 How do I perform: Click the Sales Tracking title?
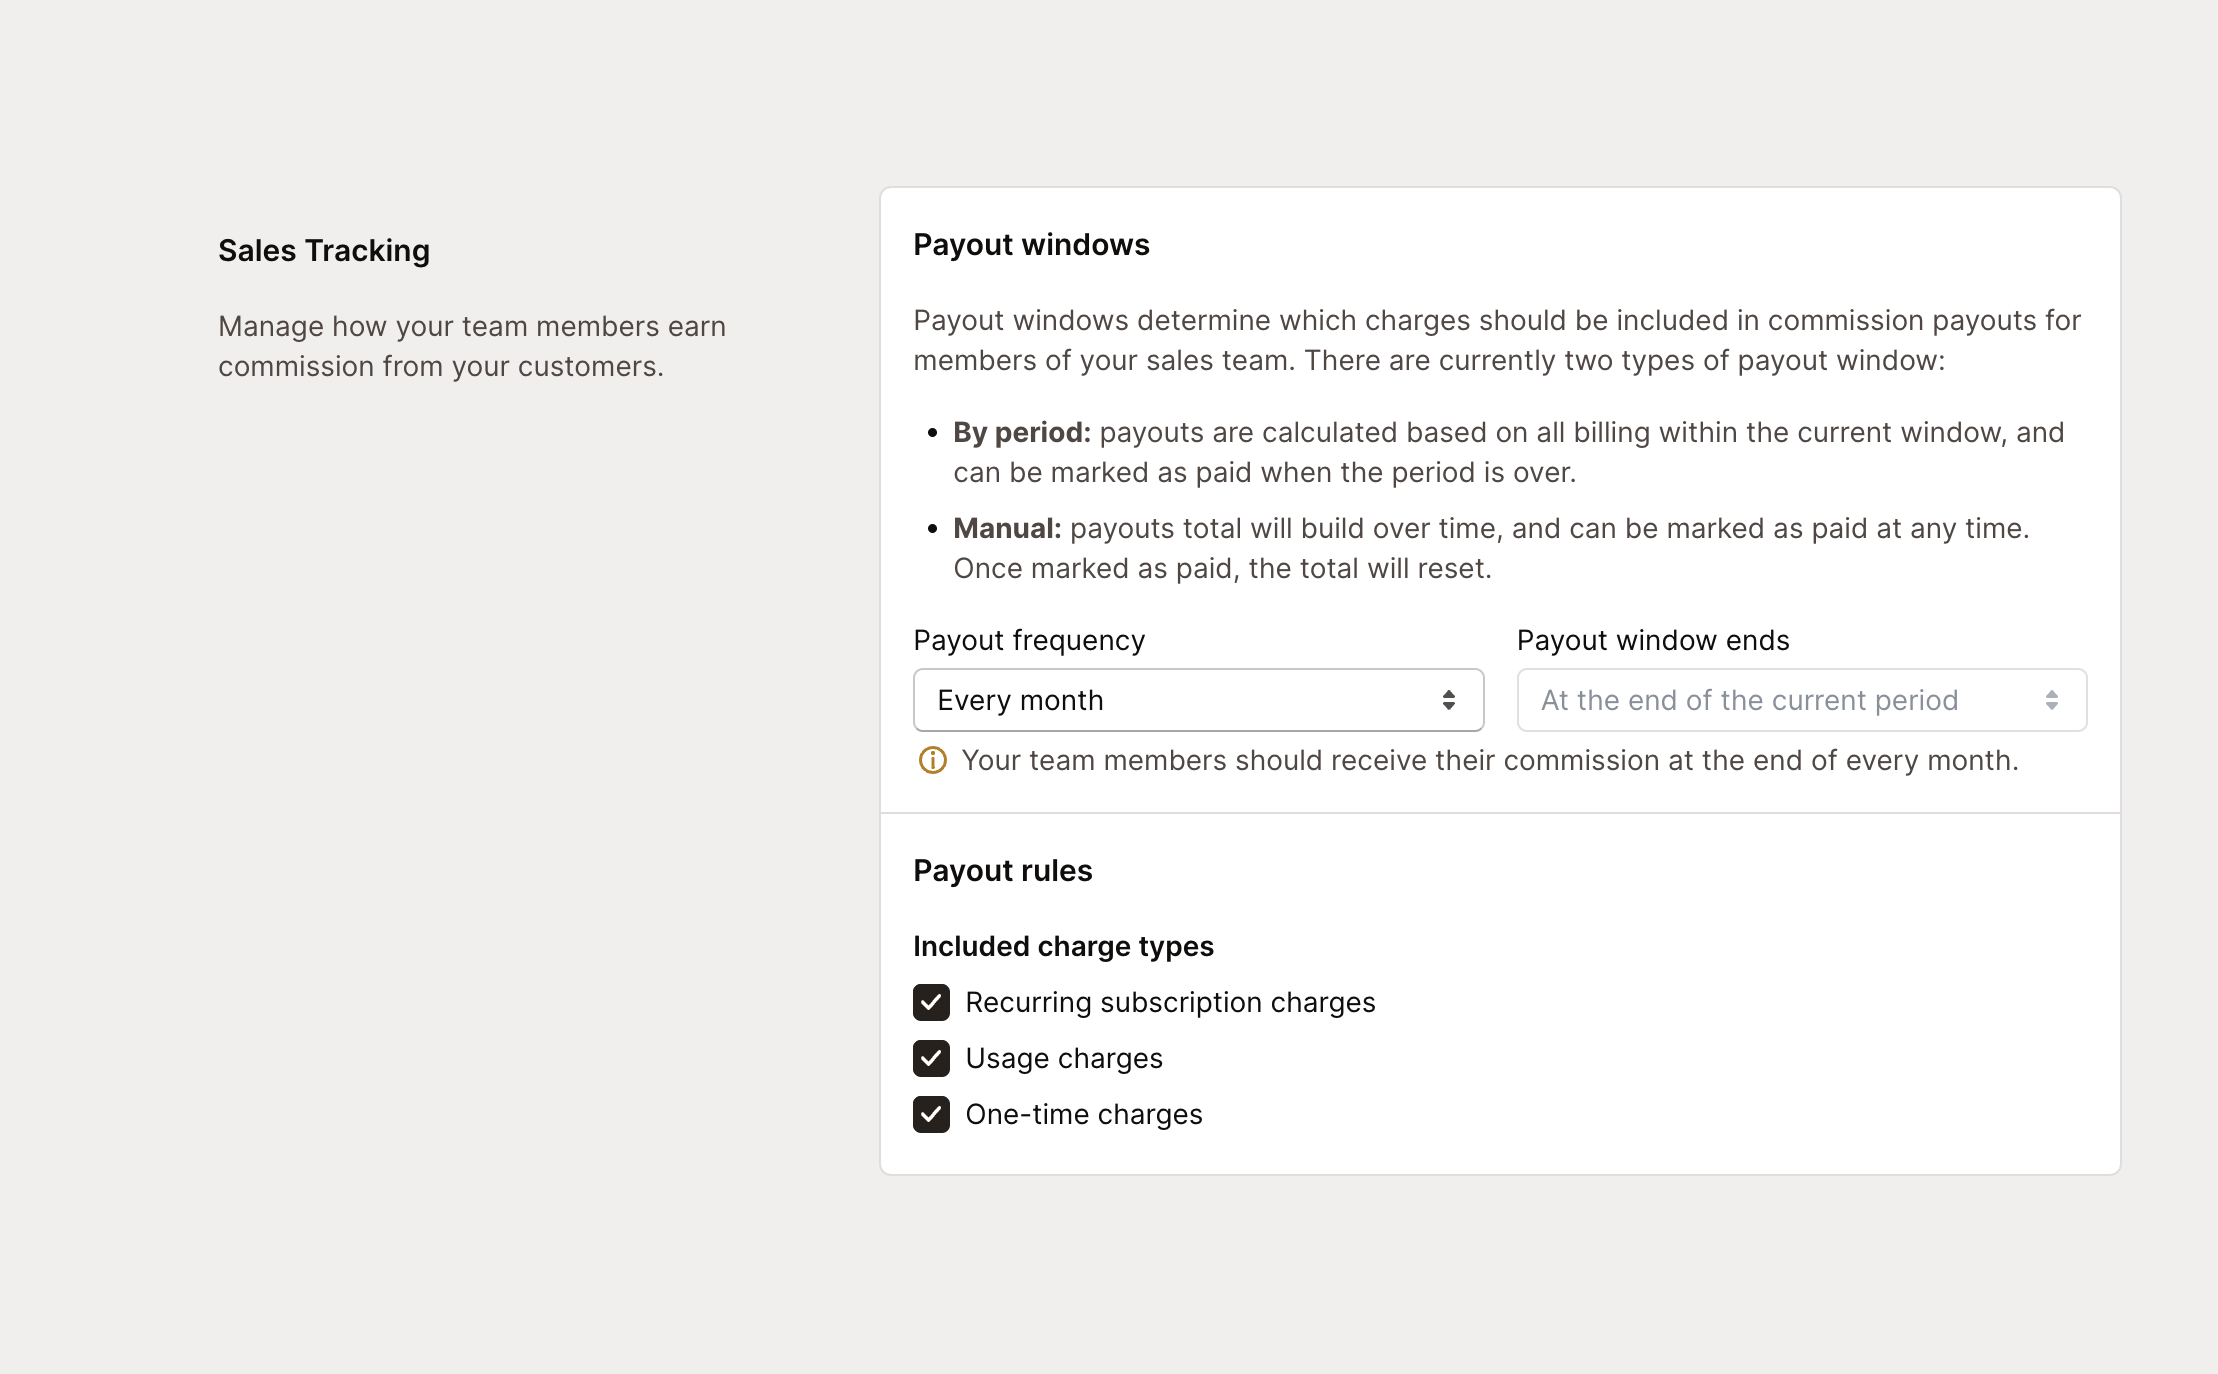pyautogui.click(x=323, y=251)
